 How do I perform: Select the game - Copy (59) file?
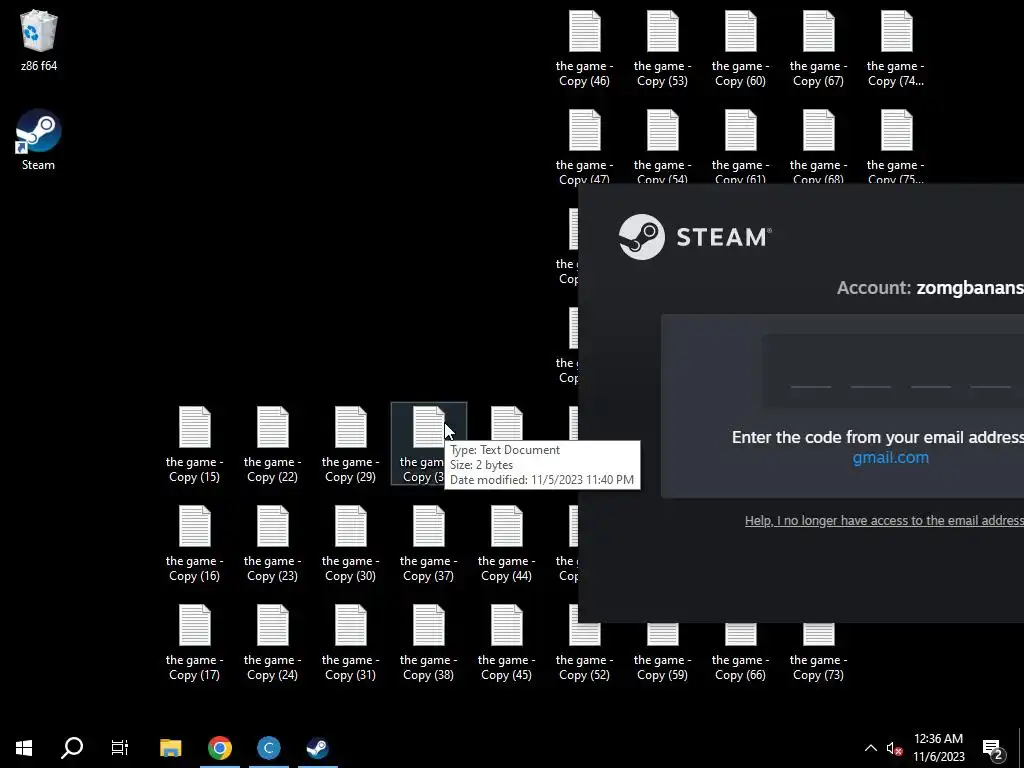pyautogui.click(x=662, y=653)
